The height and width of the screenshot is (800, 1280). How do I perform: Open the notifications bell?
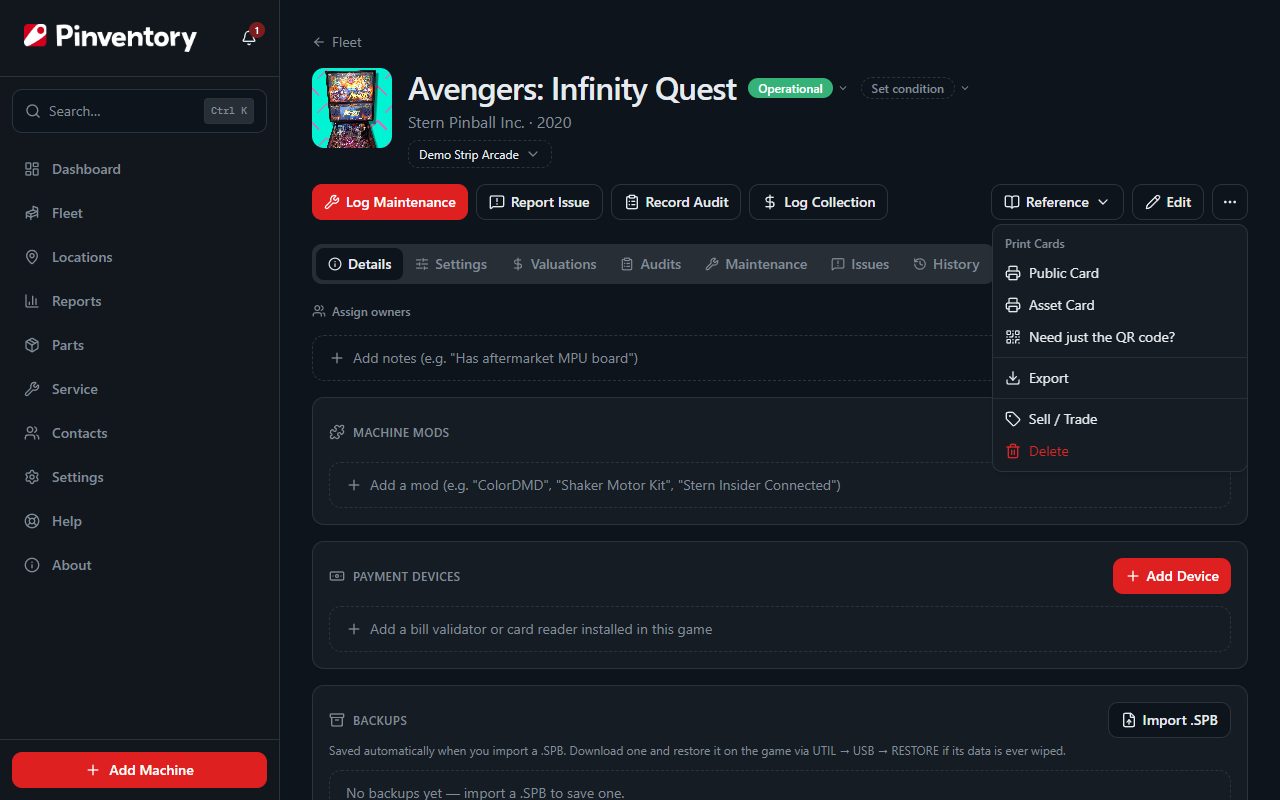pos(249,38)
